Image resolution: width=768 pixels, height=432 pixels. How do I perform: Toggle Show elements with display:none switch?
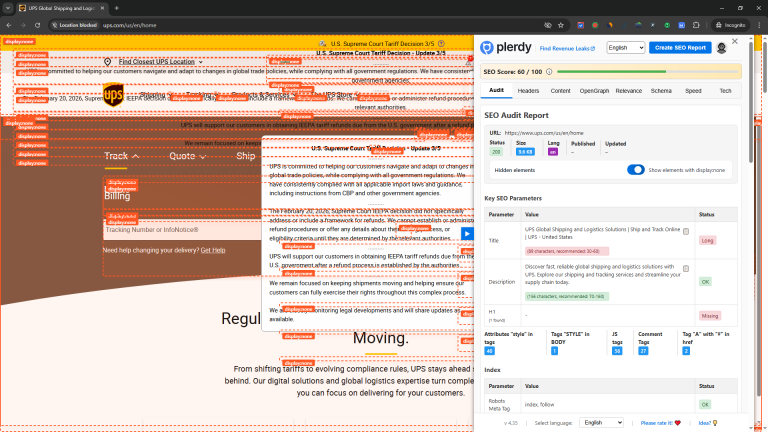coord(636,169)
